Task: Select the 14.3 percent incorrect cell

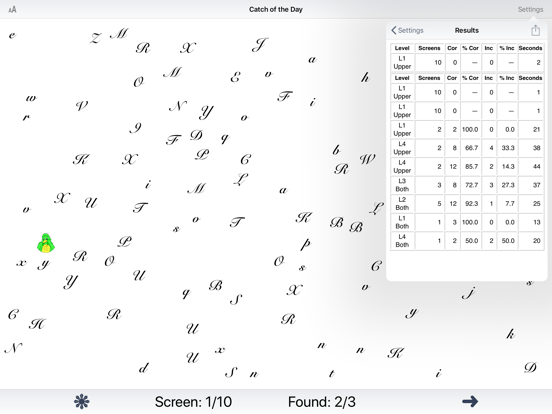Action: pyautogui.click(x=507, y=167)
